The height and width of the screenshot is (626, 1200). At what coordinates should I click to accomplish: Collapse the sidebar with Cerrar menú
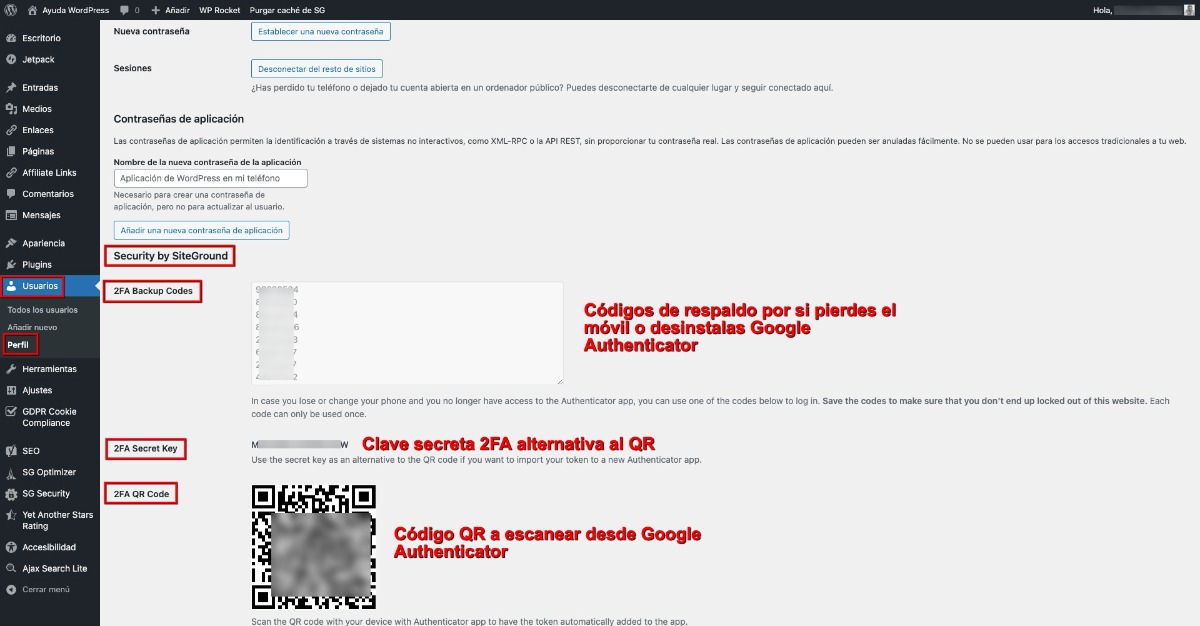[38, 590]
